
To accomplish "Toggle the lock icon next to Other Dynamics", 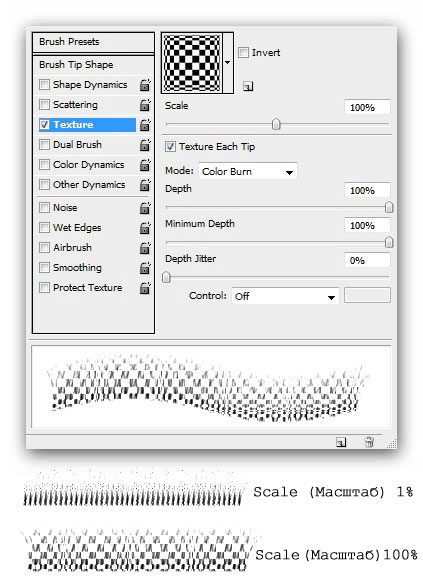I will point(145,185).
